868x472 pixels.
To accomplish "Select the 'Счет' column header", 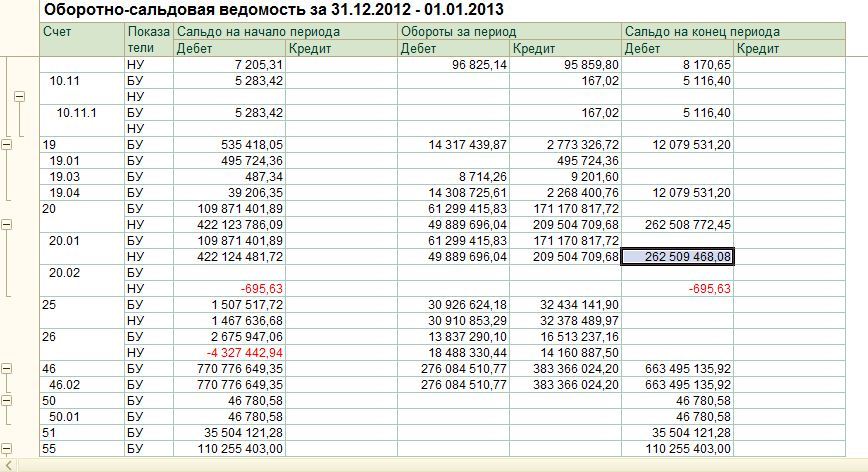I will pyautogui.click(x=83, y=39).
